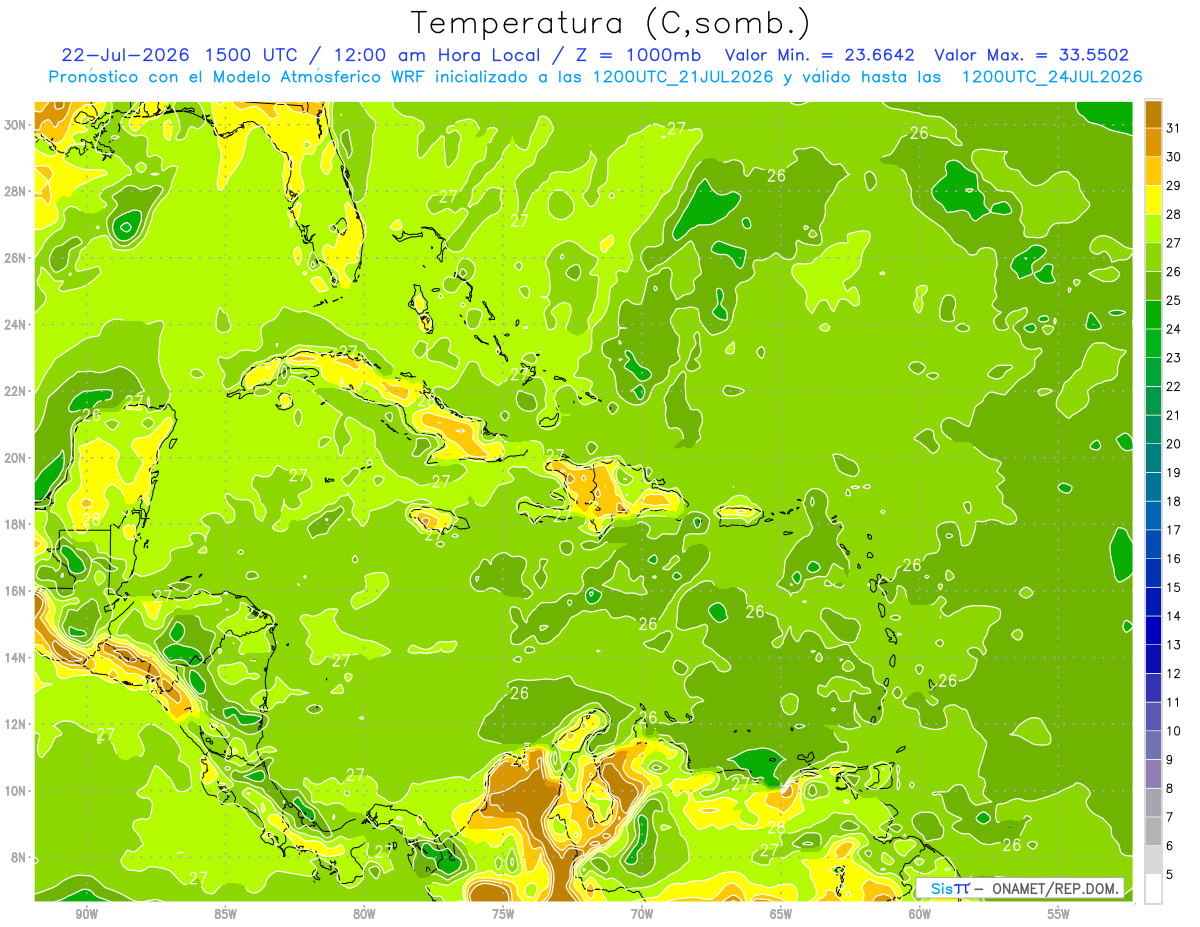This screenshot has height=927, width=1200.
Task: Click the legend value 25
Action: pos(1174,300)
